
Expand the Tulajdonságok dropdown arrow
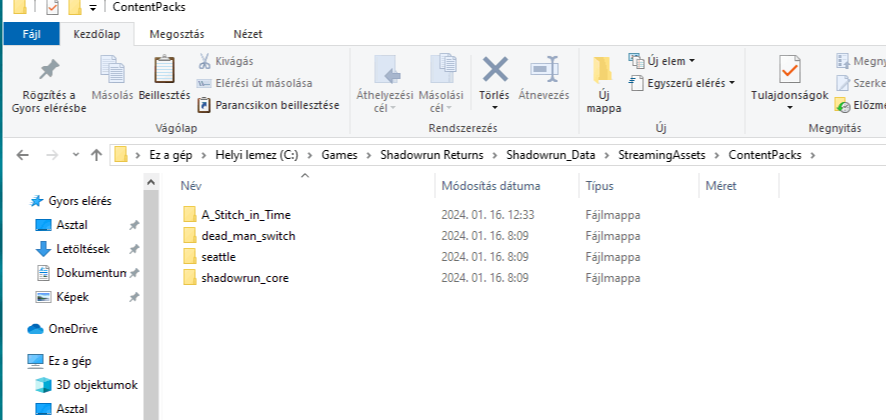tap(789, 108)
